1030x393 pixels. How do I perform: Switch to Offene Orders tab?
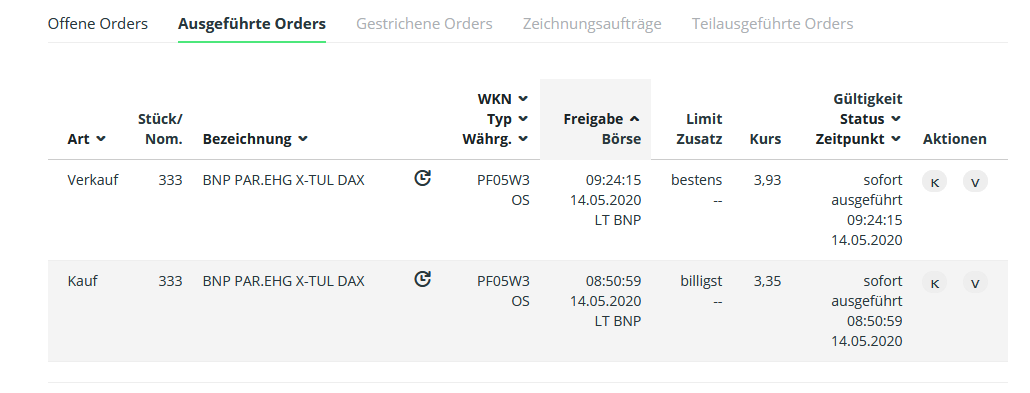(x=98, y=24)
